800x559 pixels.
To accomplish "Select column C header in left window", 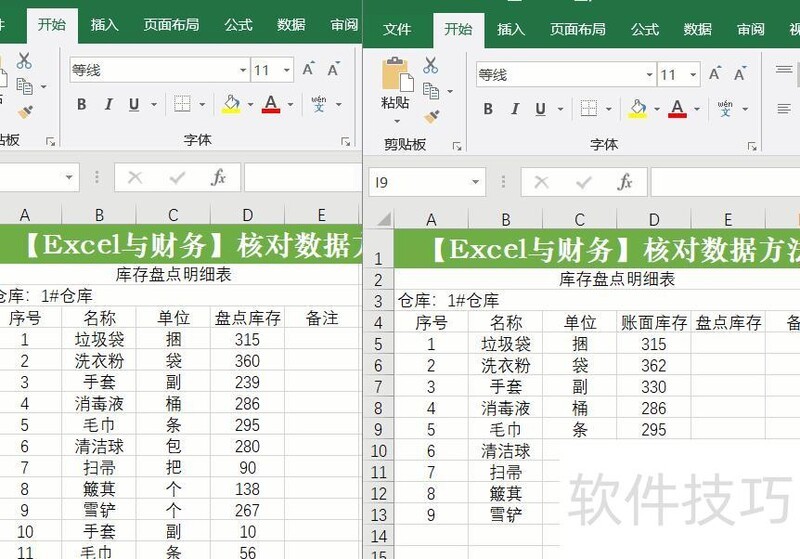I will 173,215.
